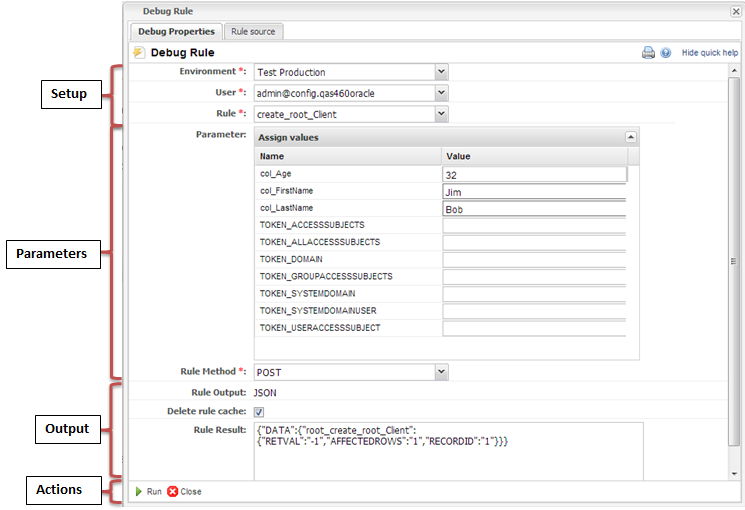
Task: Click the POST rule method field
Action: (x=344, y=372)
